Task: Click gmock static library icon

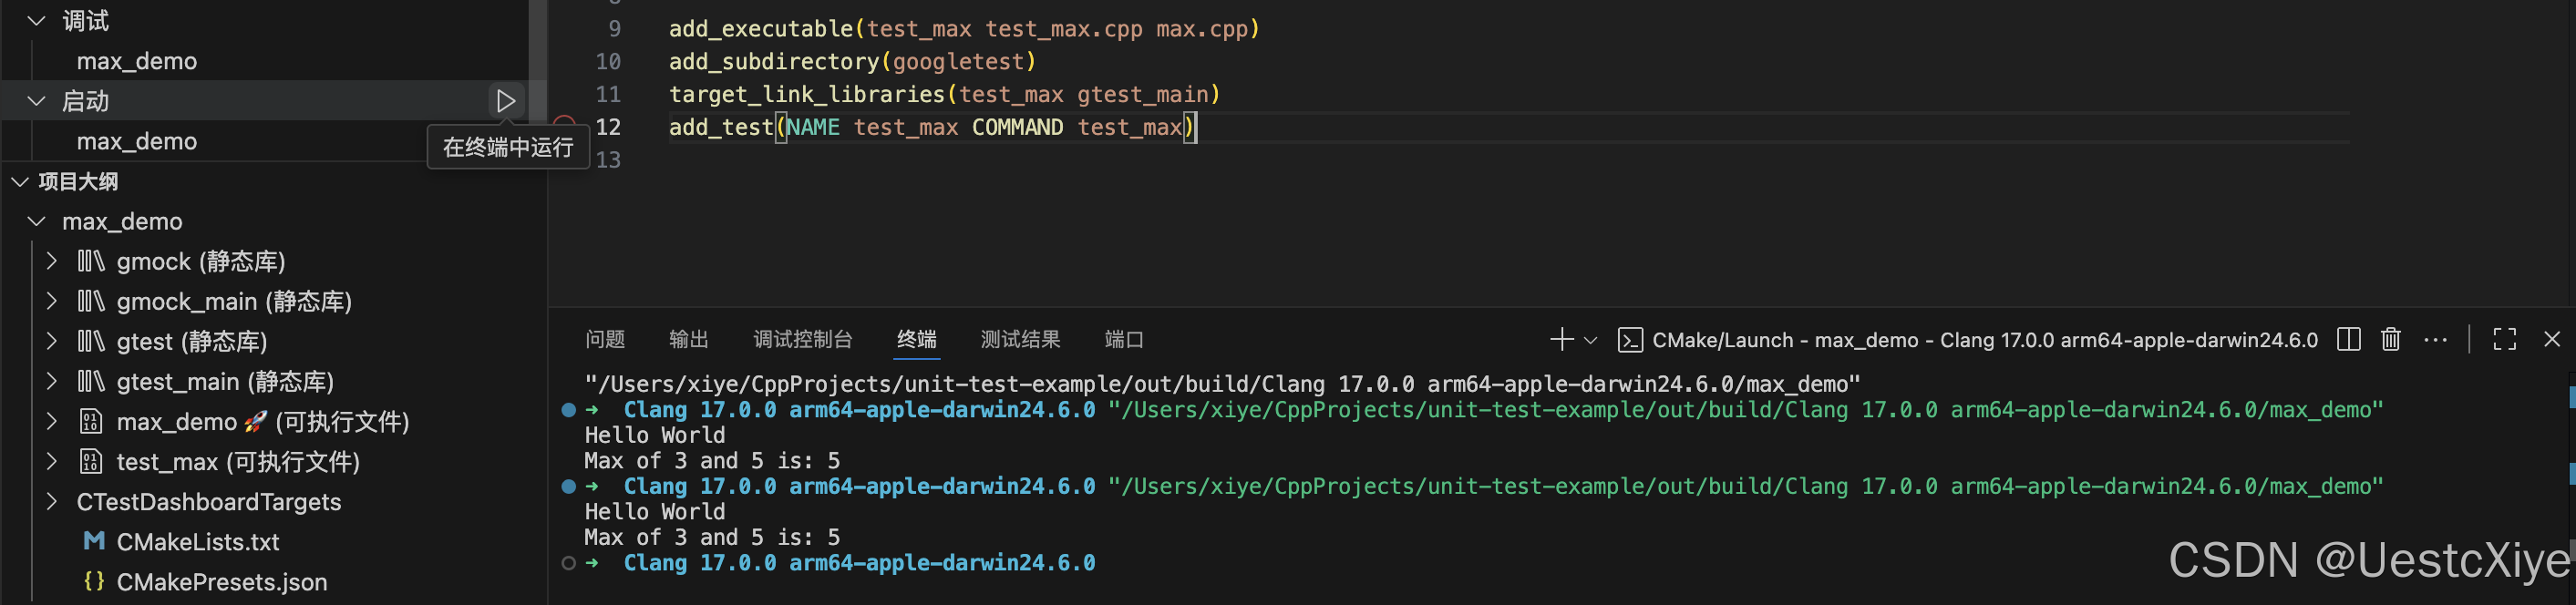Action: click(91, 261)
